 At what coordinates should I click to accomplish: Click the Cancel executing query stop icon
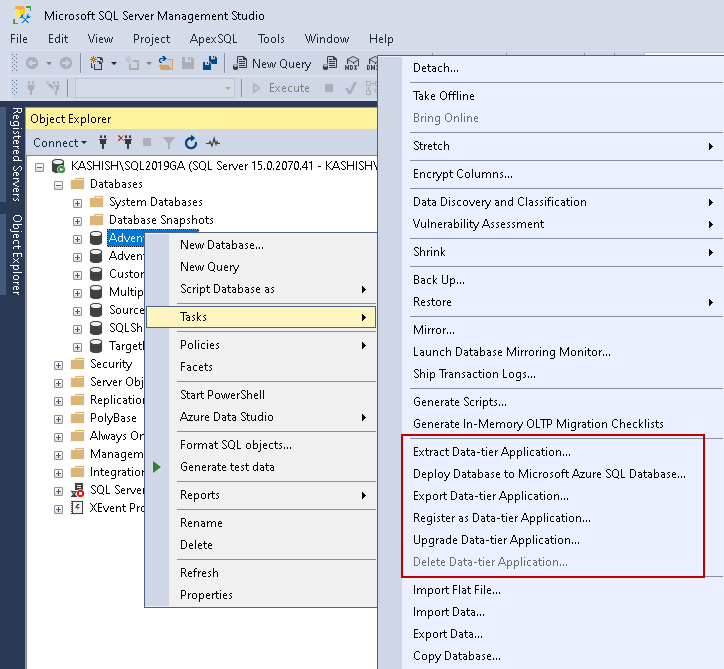(x=329, y=88)
